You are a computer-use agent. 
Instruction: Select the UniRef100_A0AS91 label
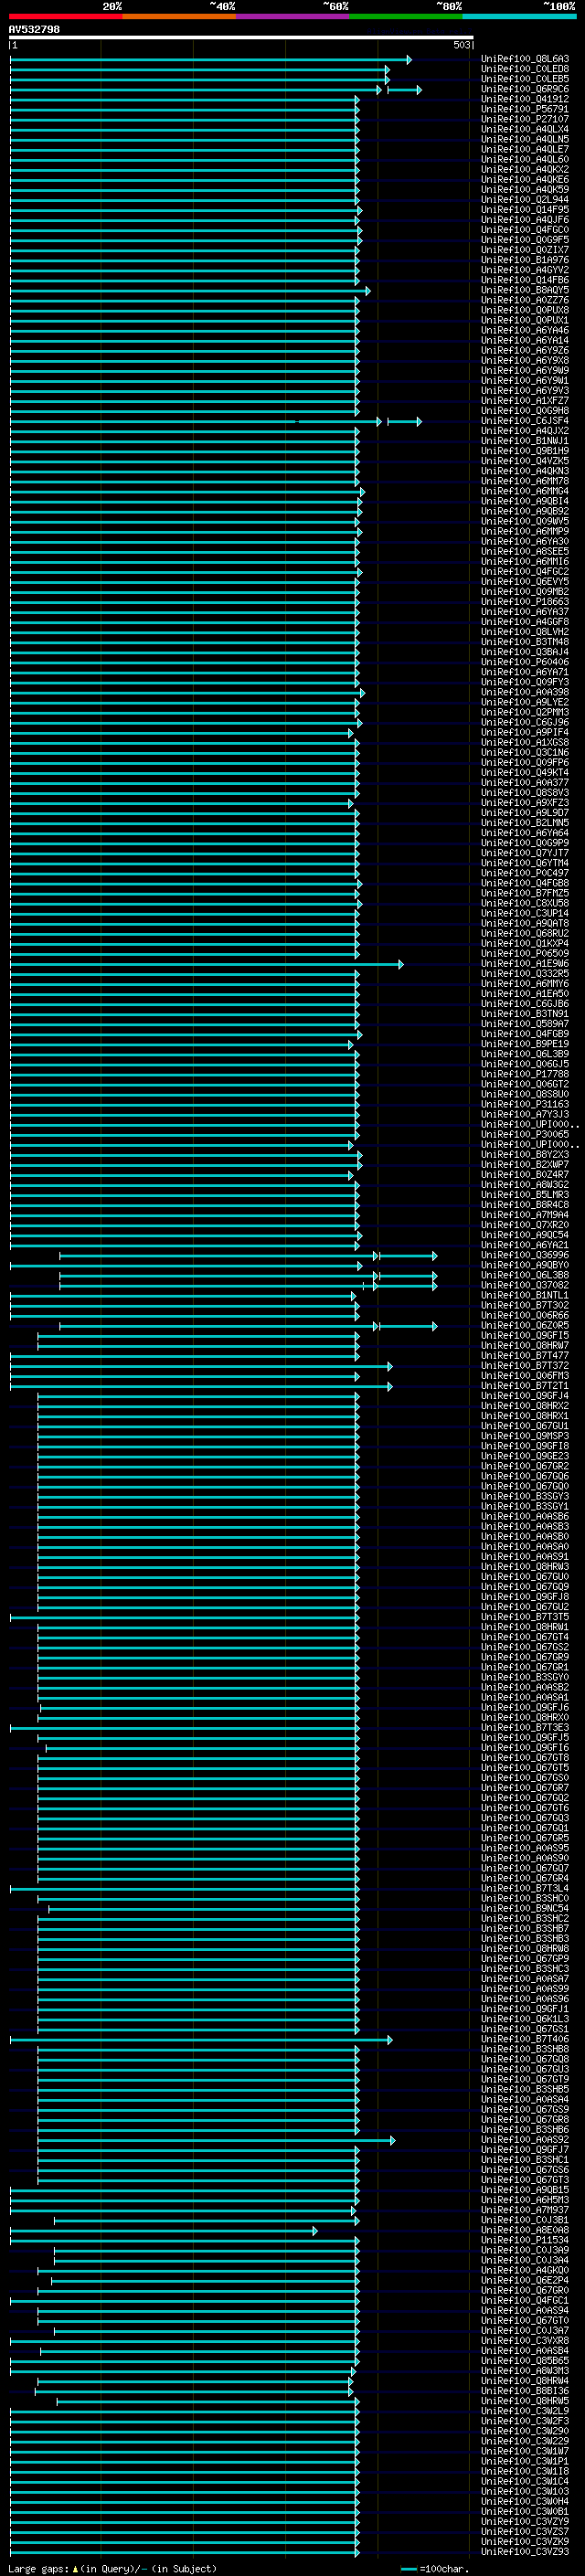tap(525, 1557)
